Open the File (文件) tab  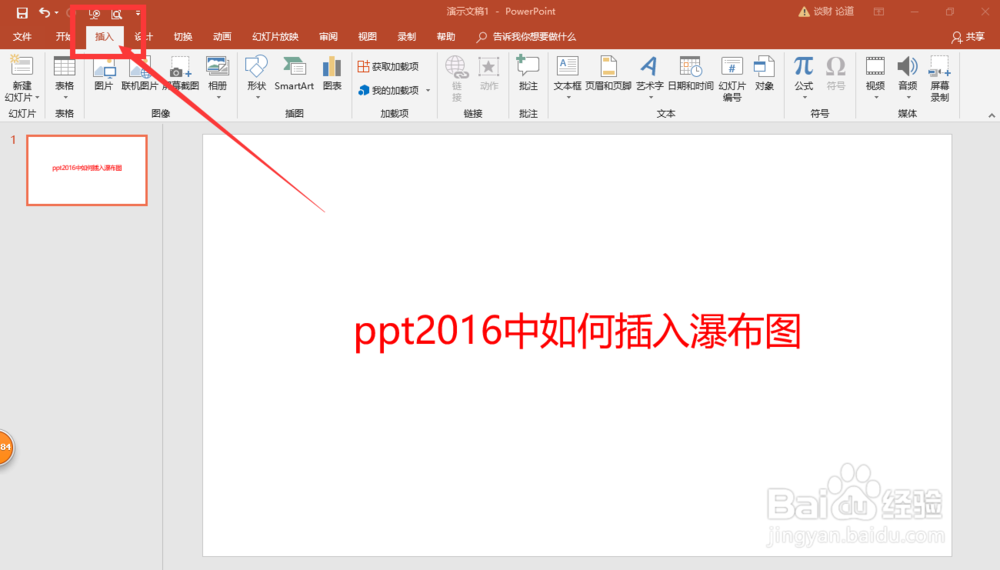[22, 37]
